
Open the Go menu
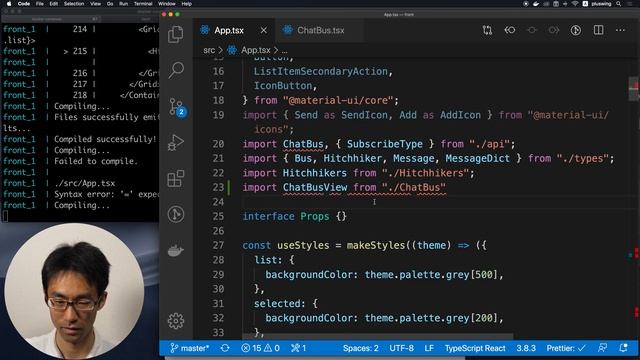click(x=110, y=4)
